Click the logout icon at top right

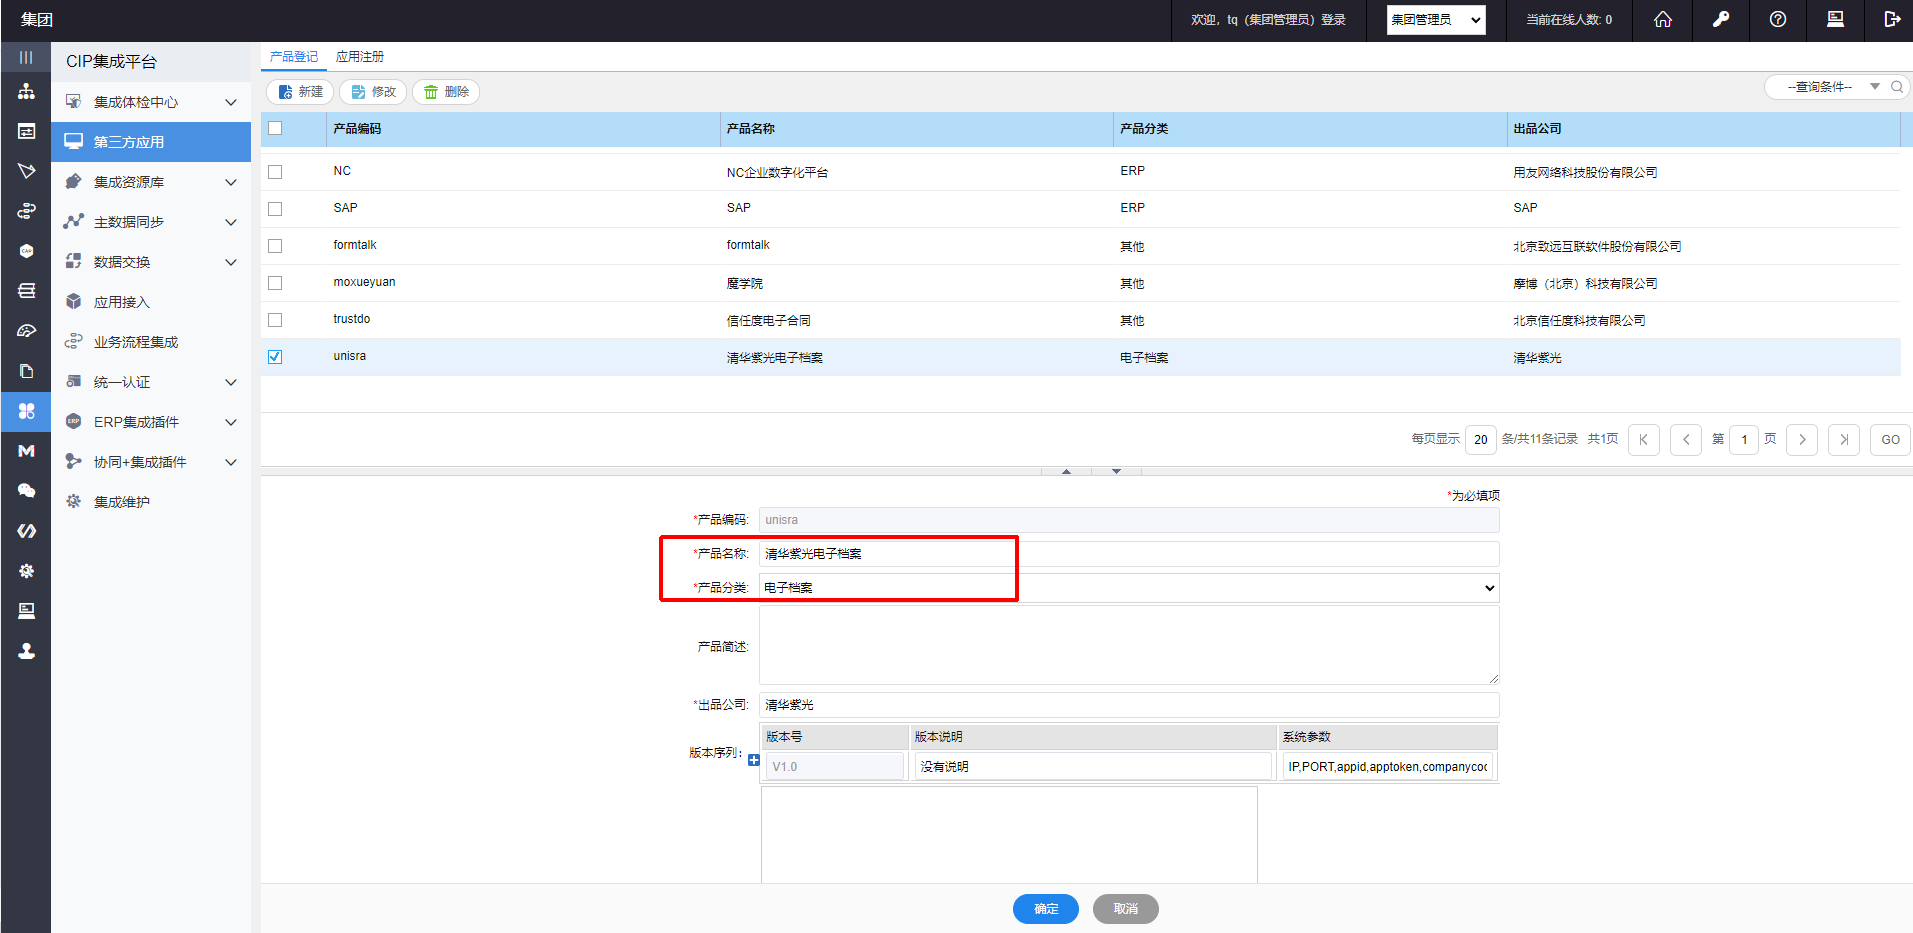1891,20
